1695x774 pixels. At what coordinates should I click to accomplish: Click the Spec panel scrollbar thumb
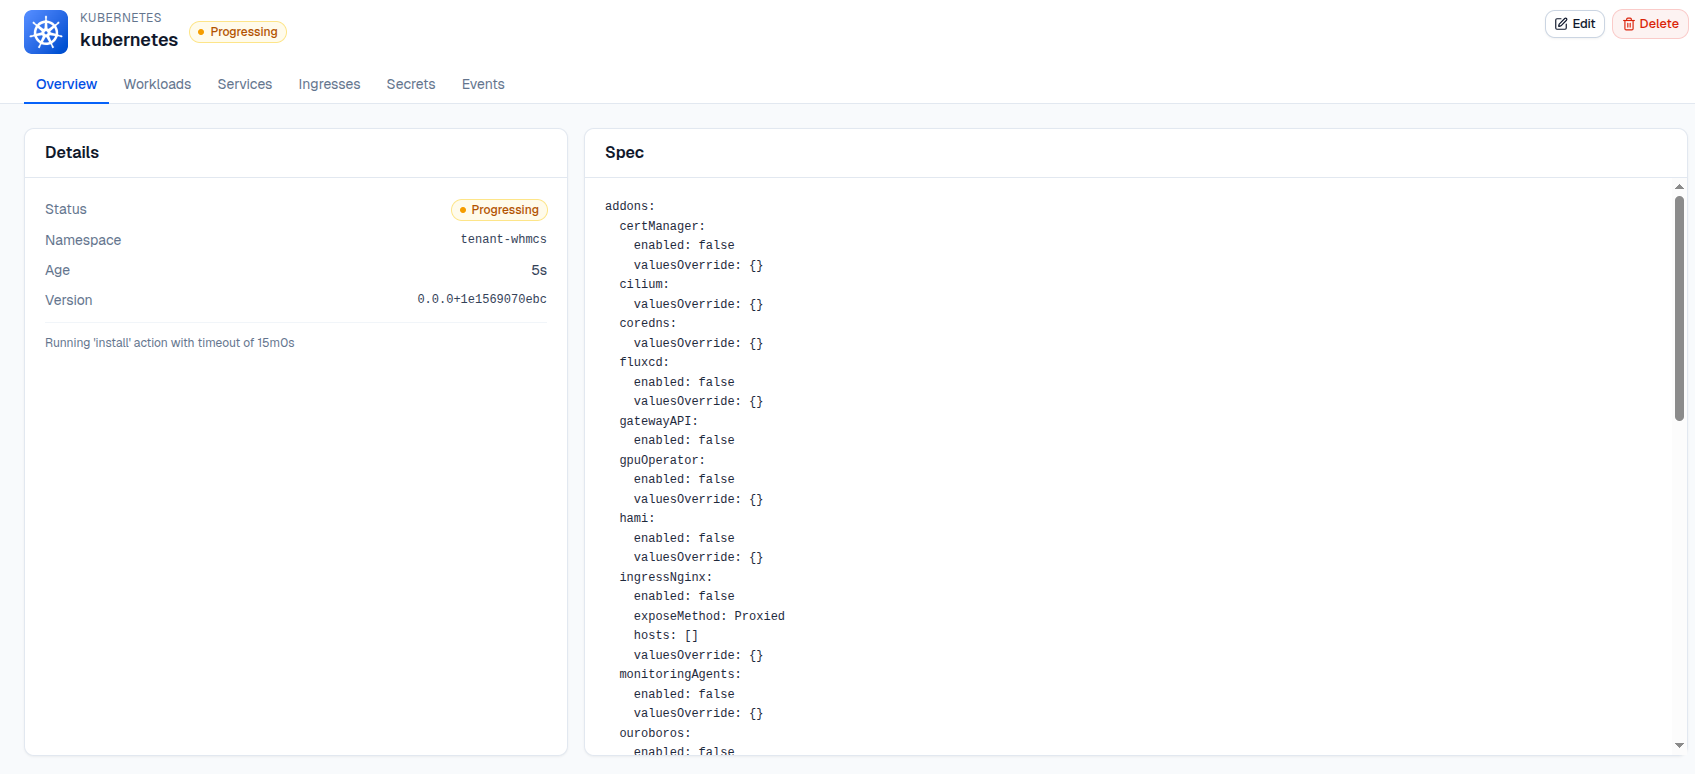click(x=1679, y=308)
